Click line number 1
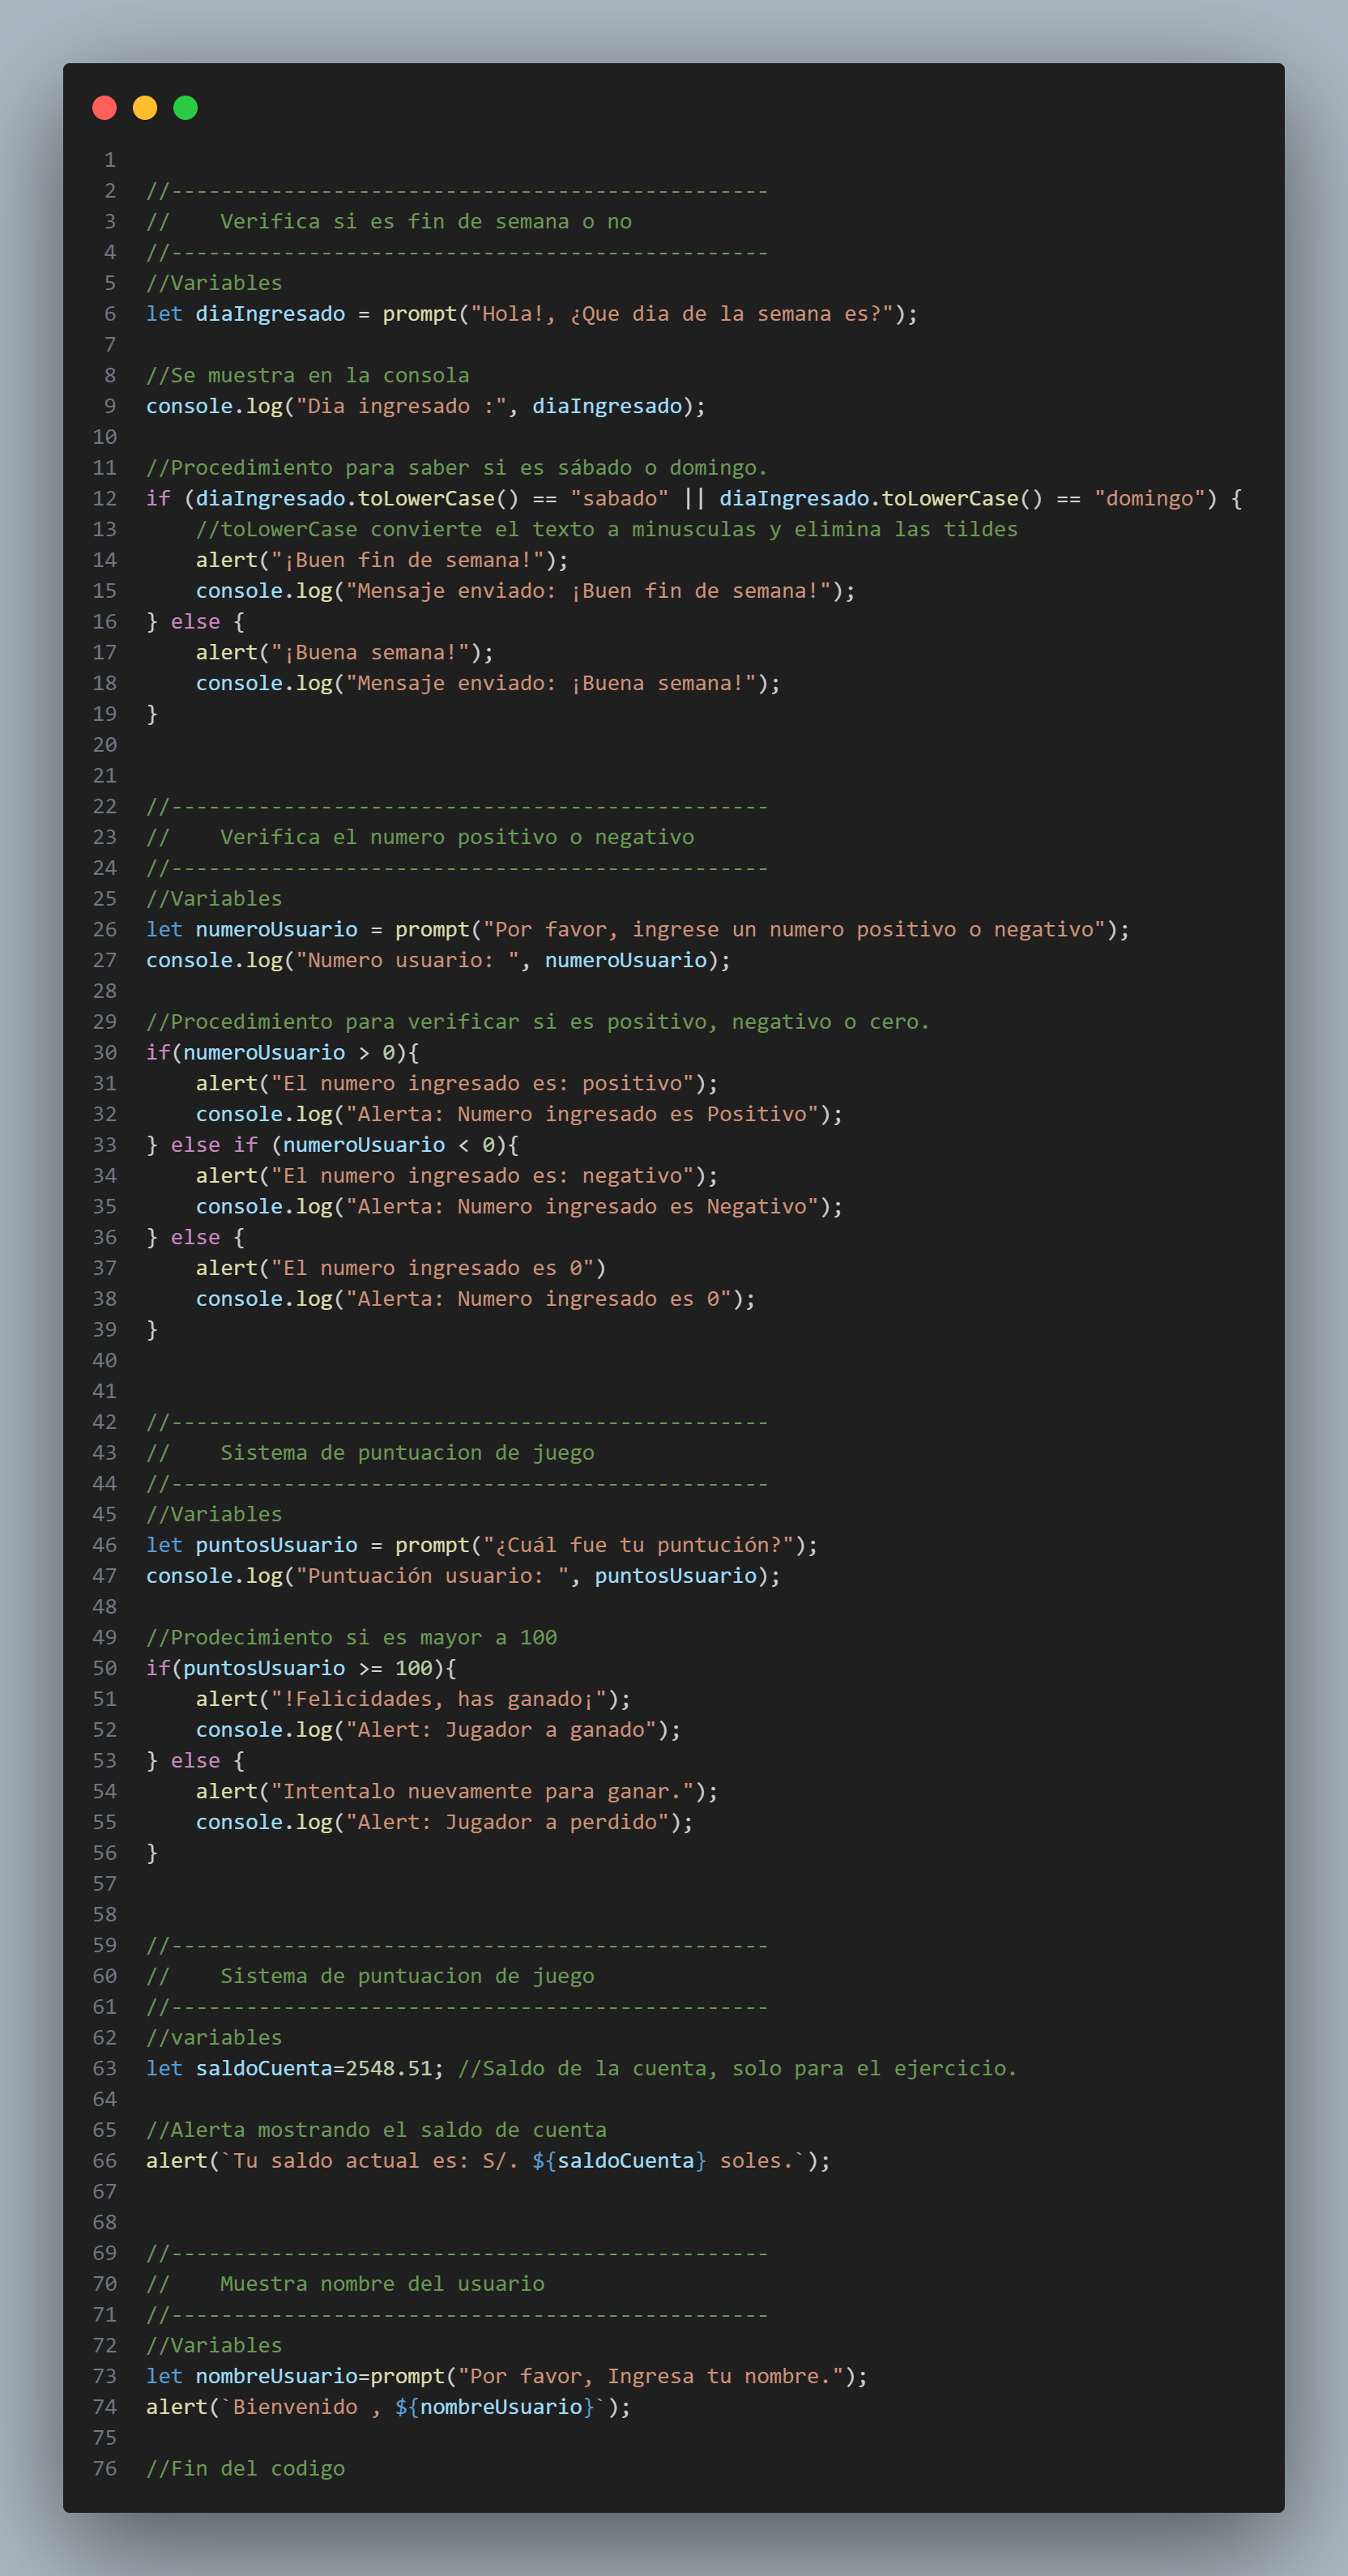Image resolution: width=1348 pixels, height=2576 pixels. pyautogui.click(x=110, y=160)
